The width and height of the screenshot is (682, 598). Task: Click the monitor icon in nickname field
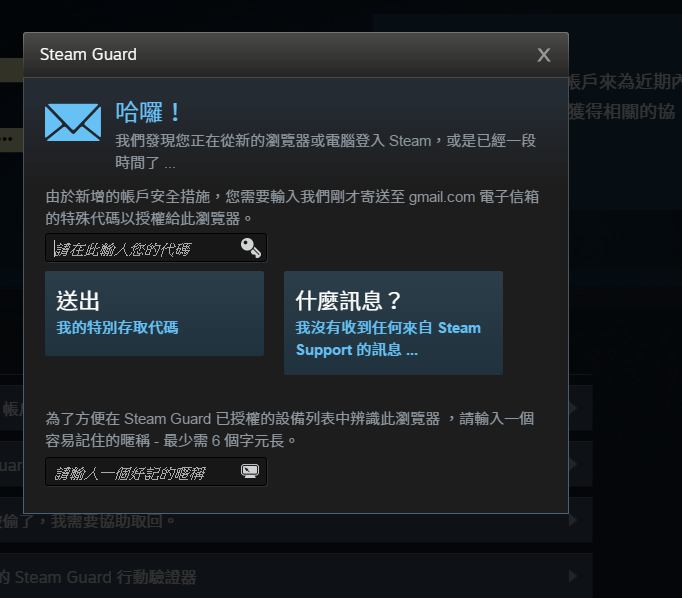[x=250, y=471]
